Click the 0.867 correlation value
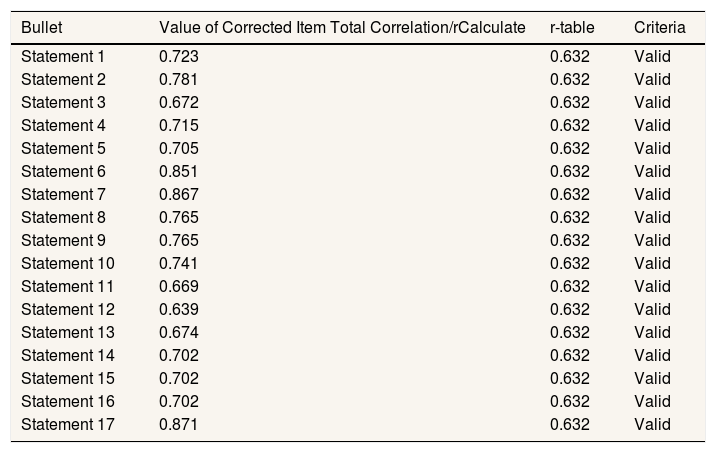The height and width of the screenshot is (453, 716). (x=179, y=194)
